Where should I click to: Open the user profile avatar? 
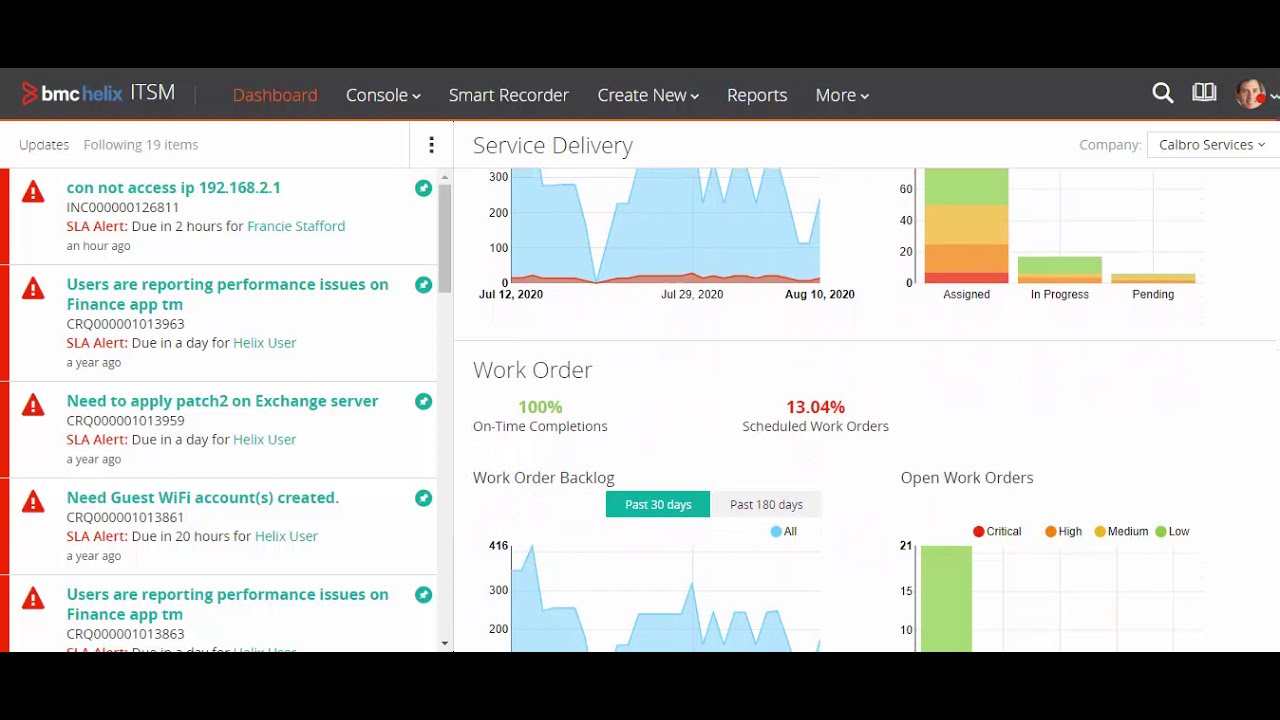[1250, 94]
